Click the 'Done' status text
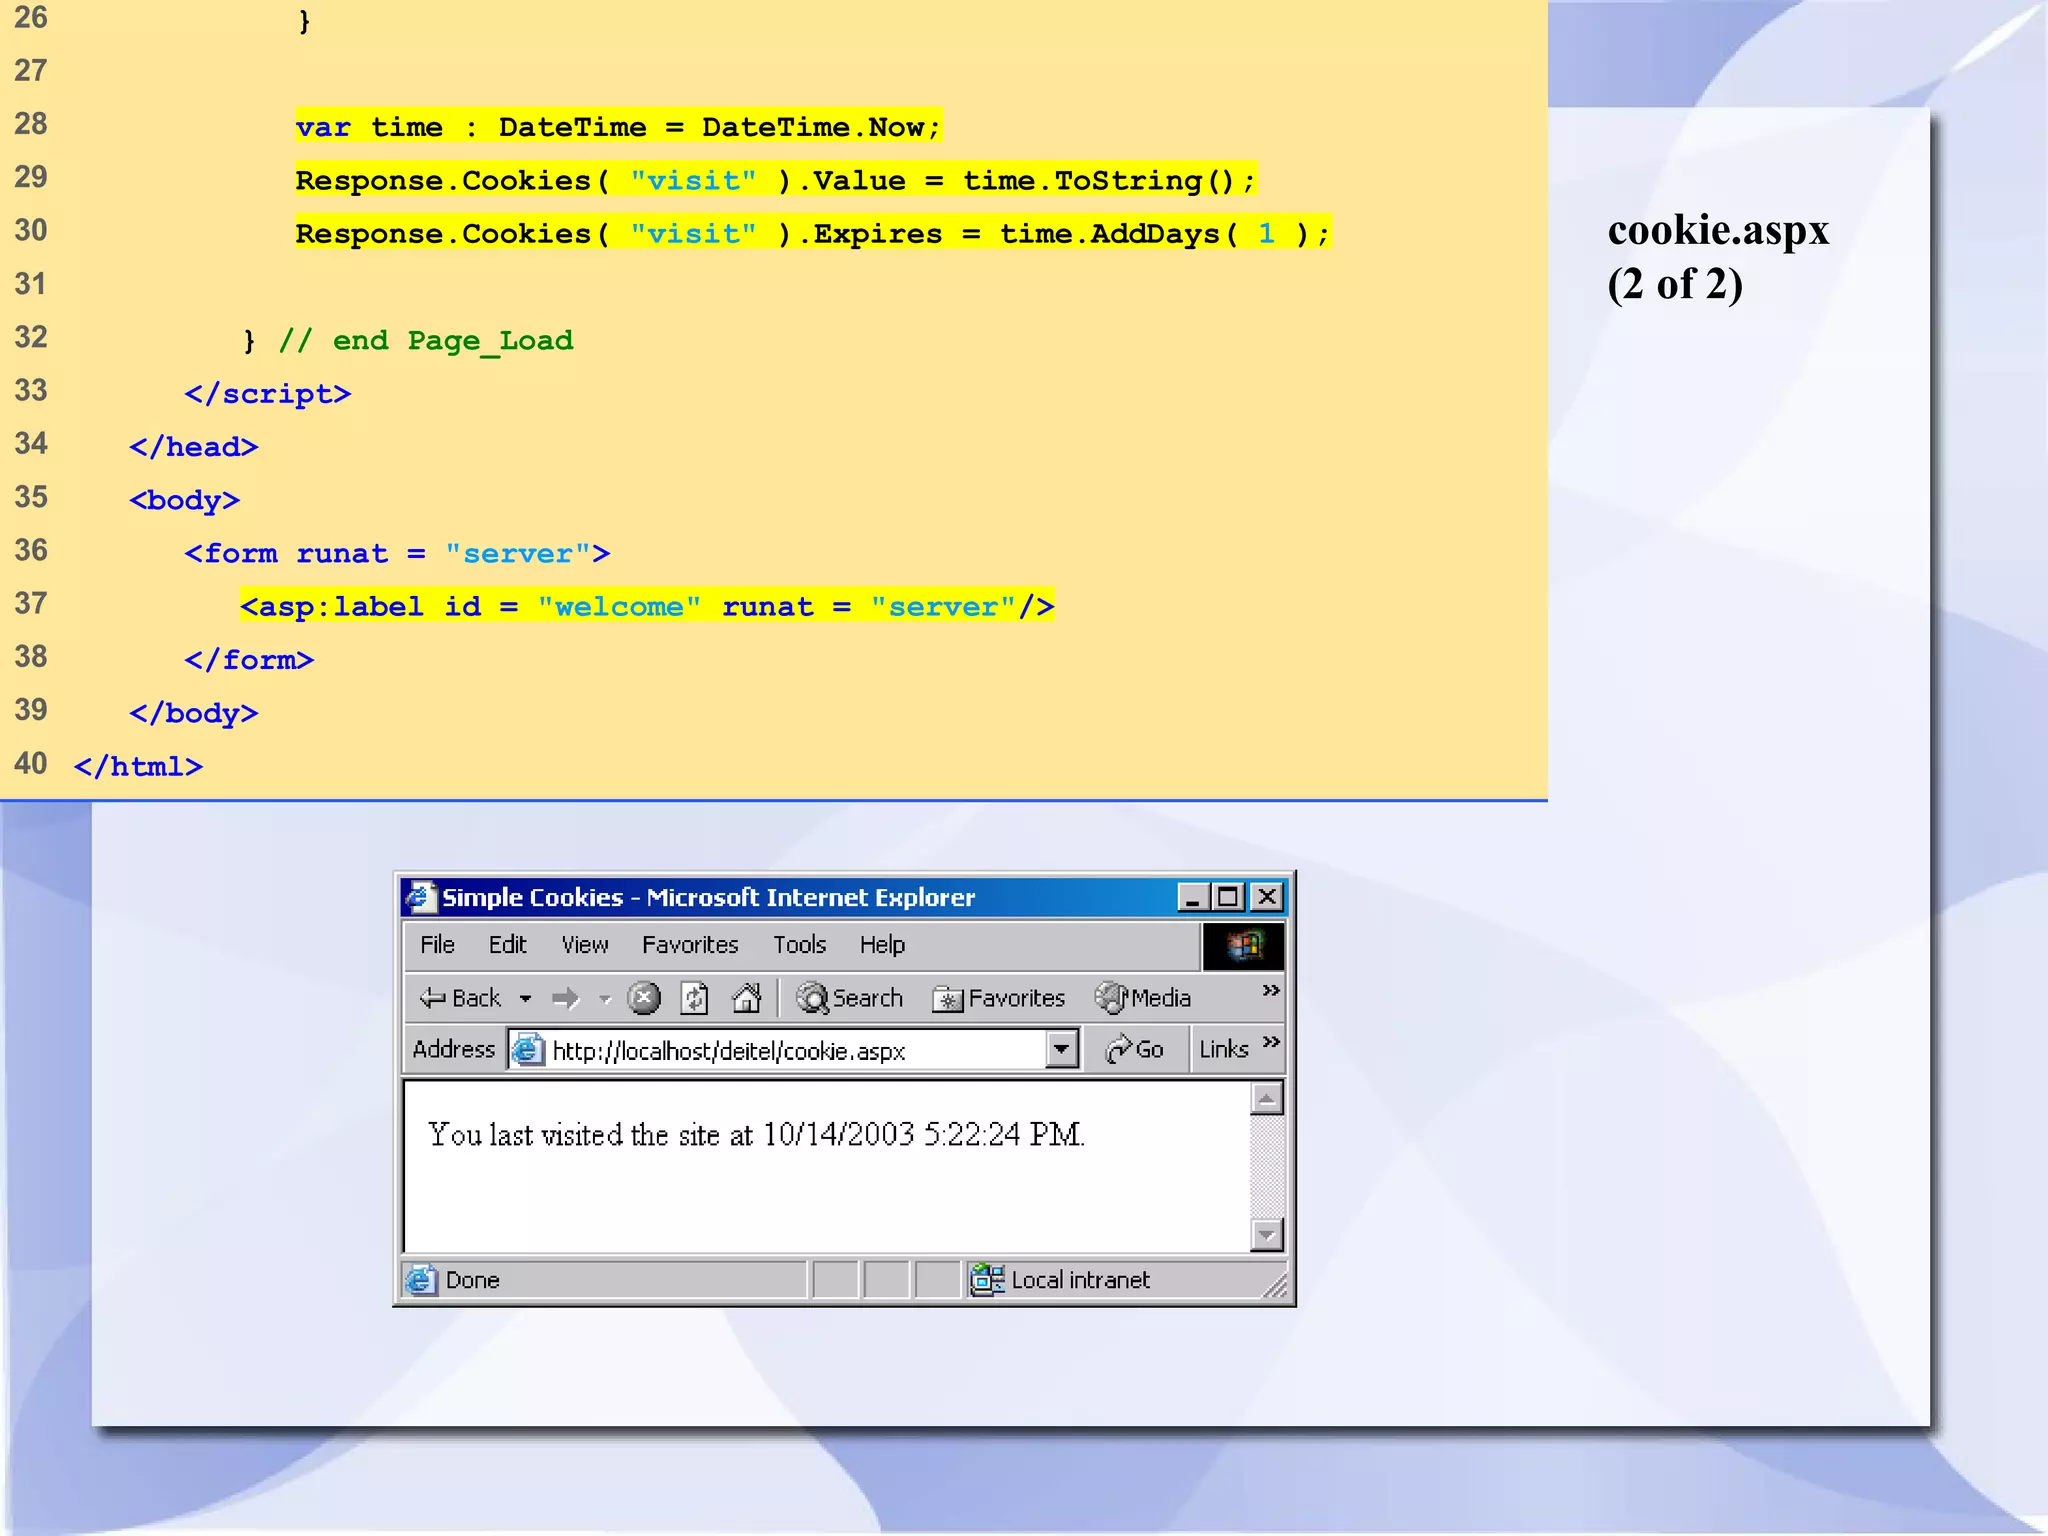This screenshot has width=2048, height=1536. click(472, 1280)
